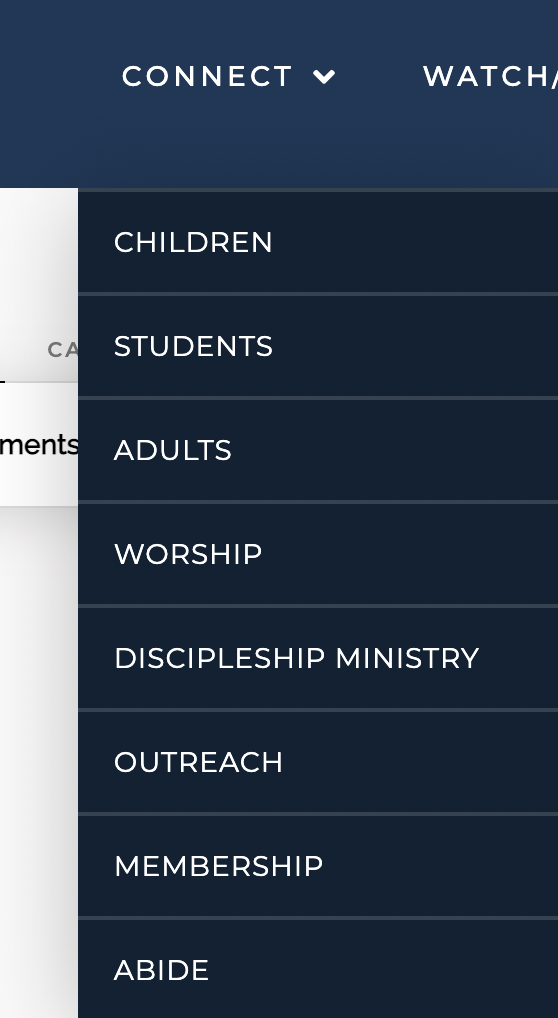This screenshot has width=558, height=1018.
Task: Visit the OUTREACH page link
Action: click(318, 762)
